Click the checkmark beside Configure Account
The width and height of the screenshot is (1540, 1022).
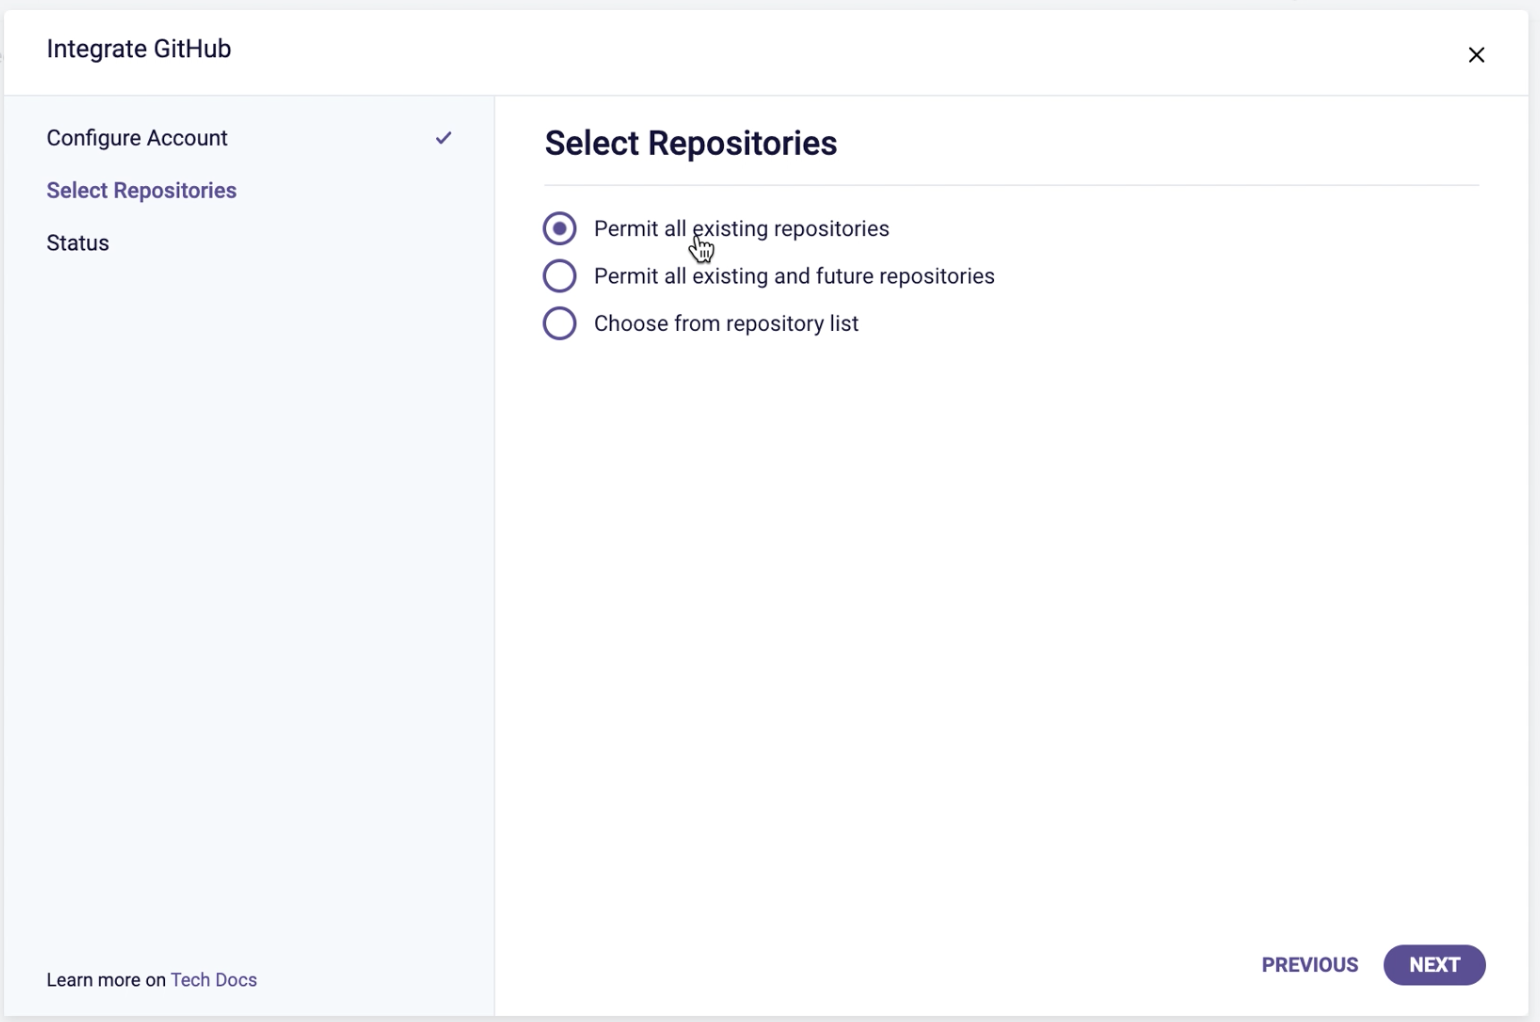[x=443, y=138]
